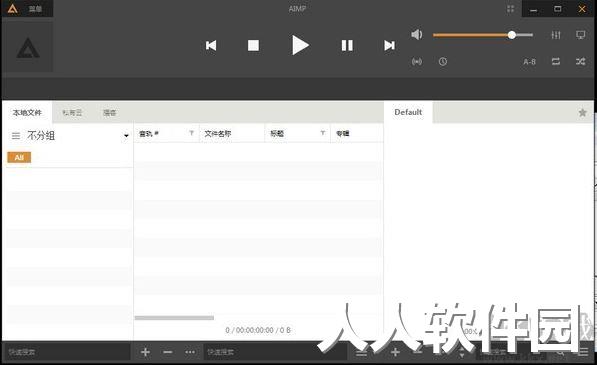597x365 pixels.
Task: Skip to the previous track
Action: (211, 46)
